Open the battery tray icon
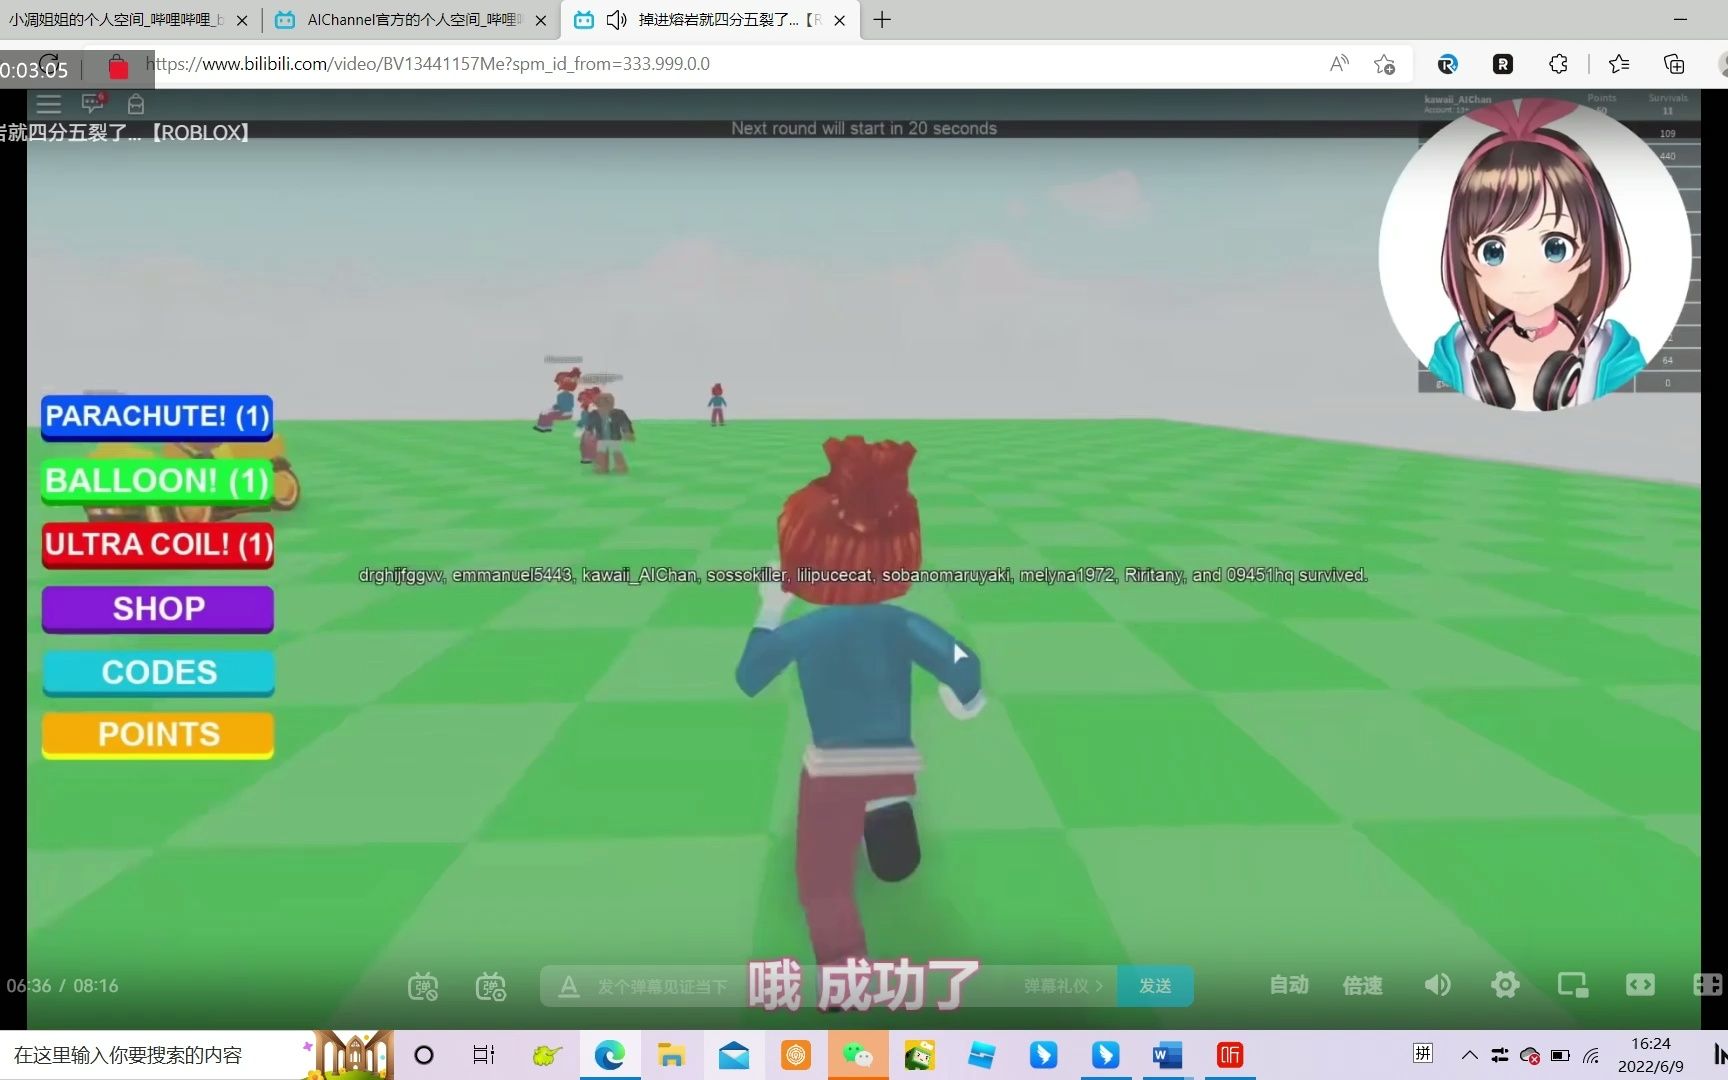This screenshot has width=1728, height=1080. coord(1560,1055)
